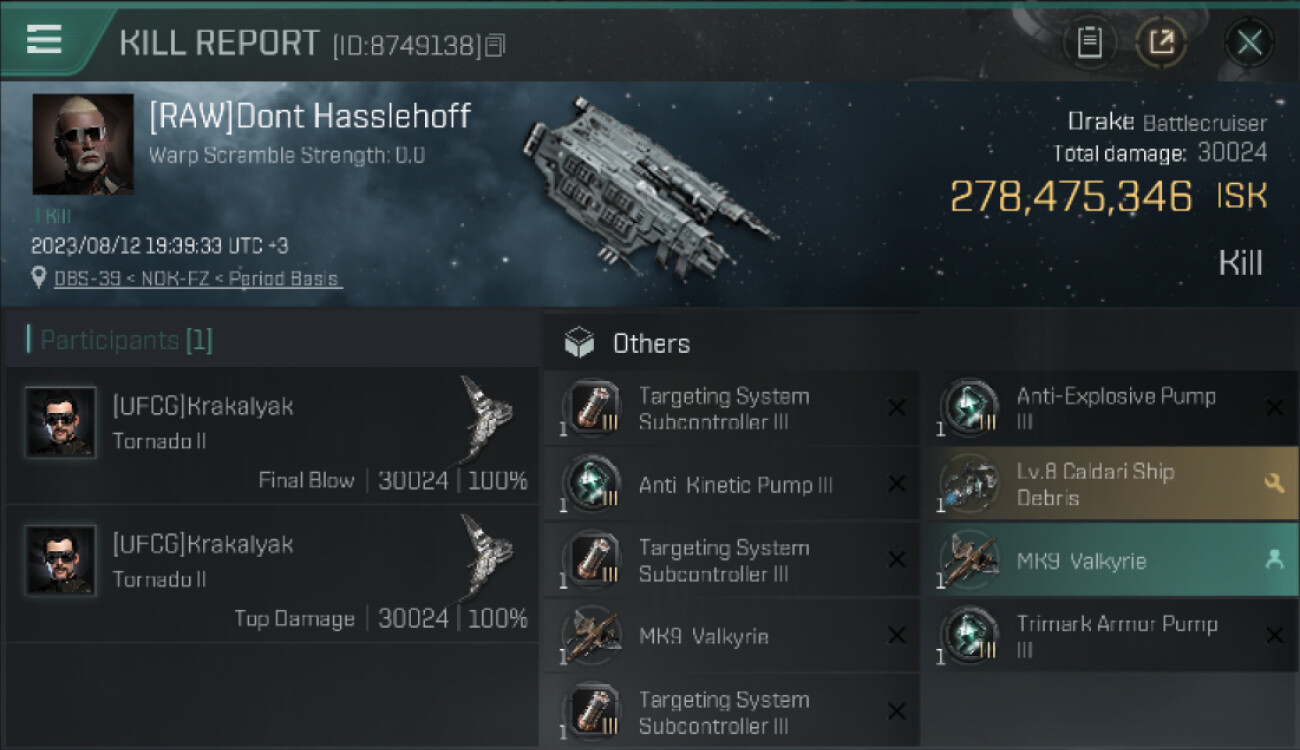Click the X beside Anti Kinetic Pump III
1300x750 pixels.
897,485
